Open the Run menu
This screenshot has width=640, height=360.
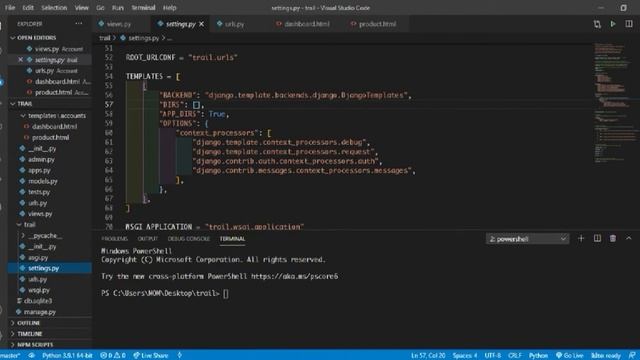[118, 8]
